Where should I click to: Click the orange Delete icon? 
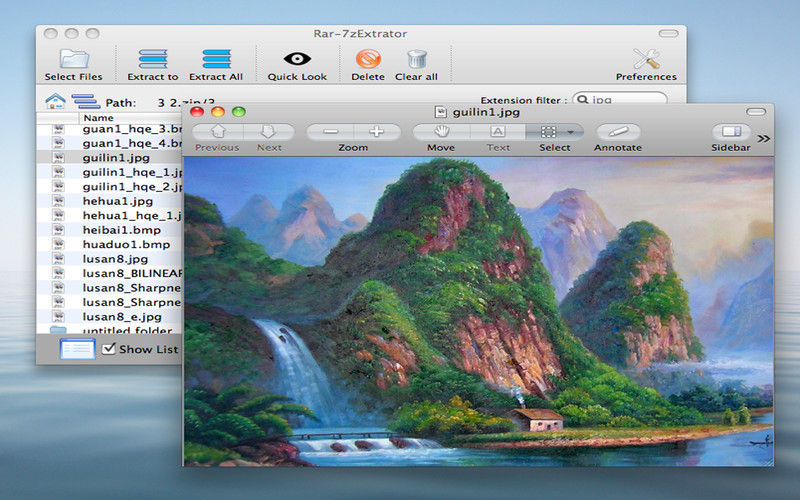(x=368, y=59)
